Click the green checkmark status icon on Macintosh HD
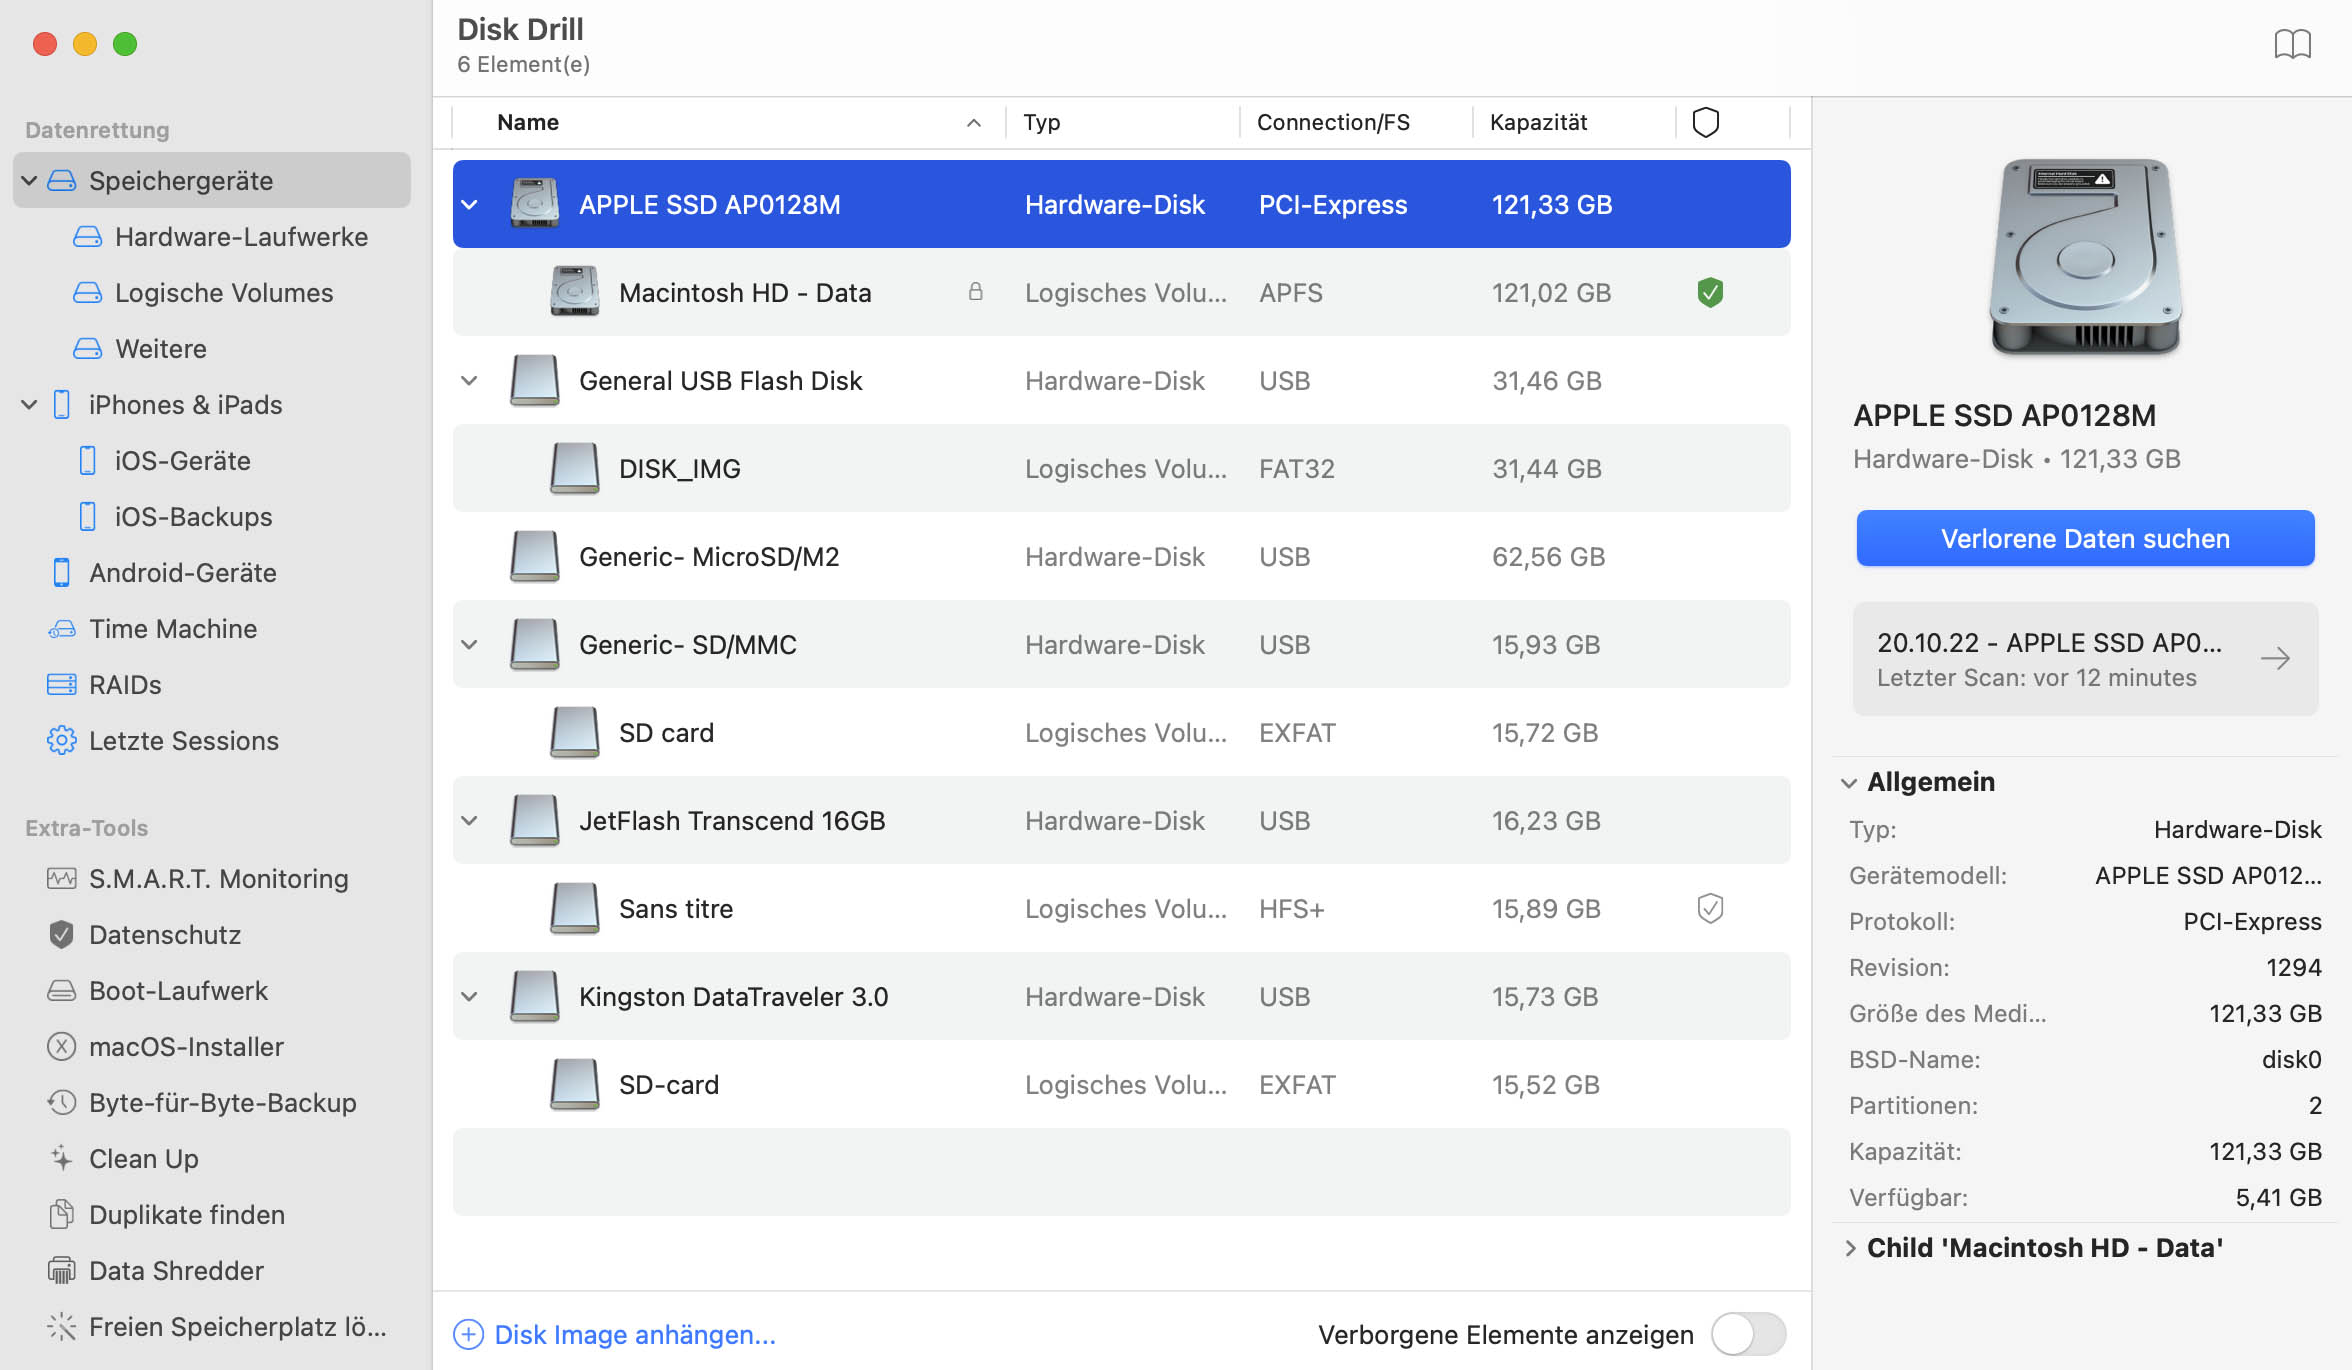Viewport: 2352px width, 1370px height. click(x=1709, y=292)
